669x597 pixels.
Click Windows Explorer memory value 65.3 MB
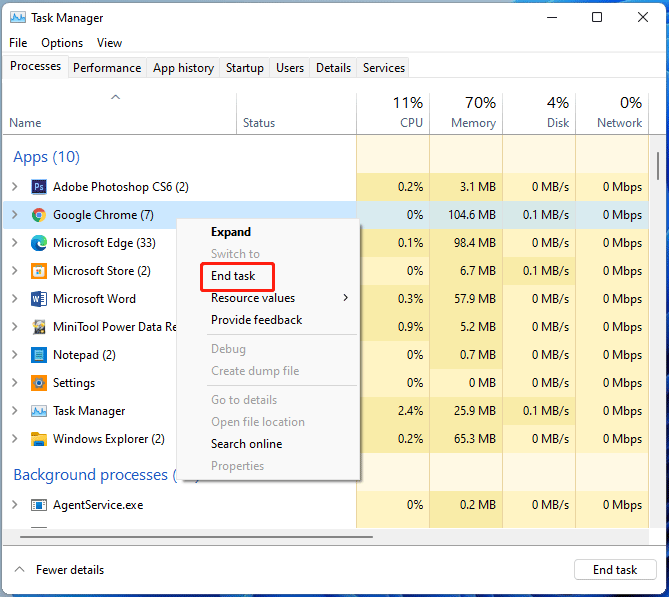(x=475, y=439)
